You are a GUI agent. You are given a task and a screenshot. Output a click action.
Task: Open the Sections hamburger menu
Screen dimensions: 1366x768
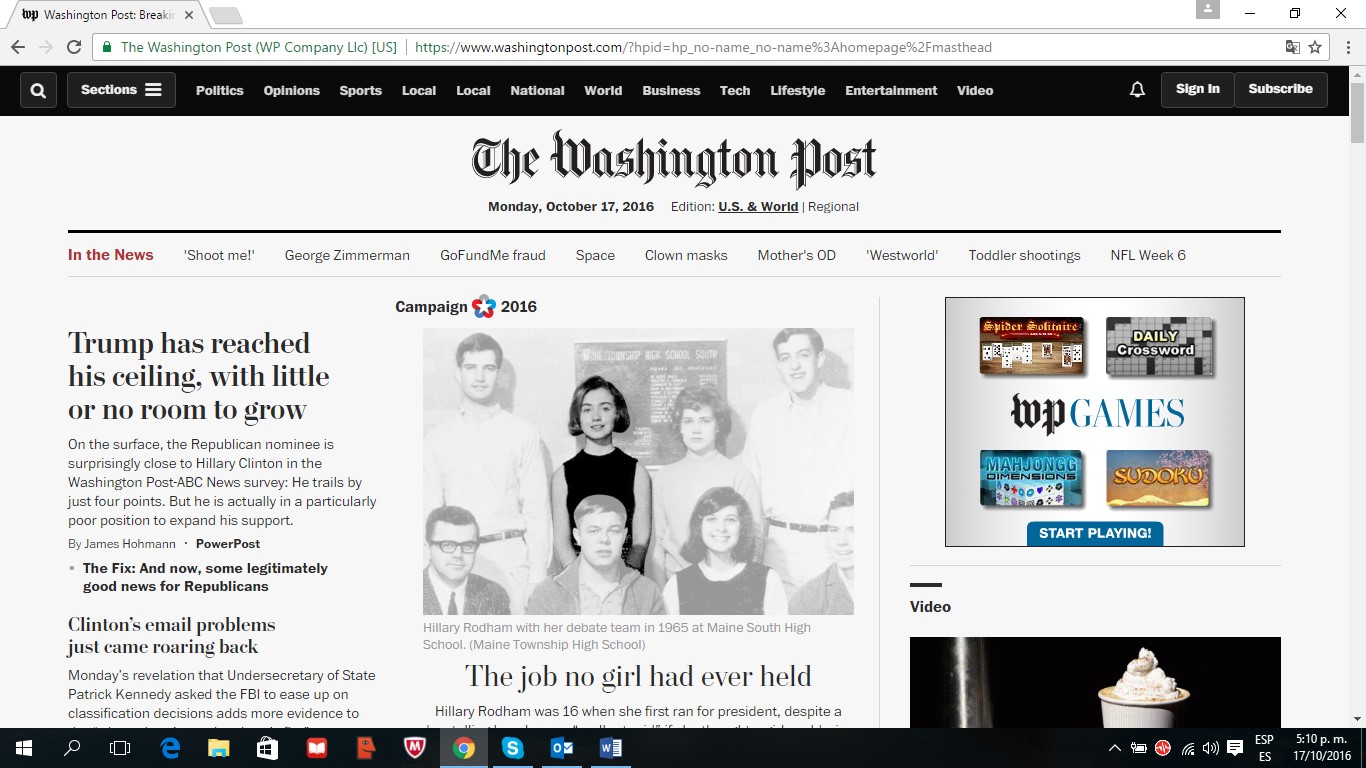tap(121, 90)
